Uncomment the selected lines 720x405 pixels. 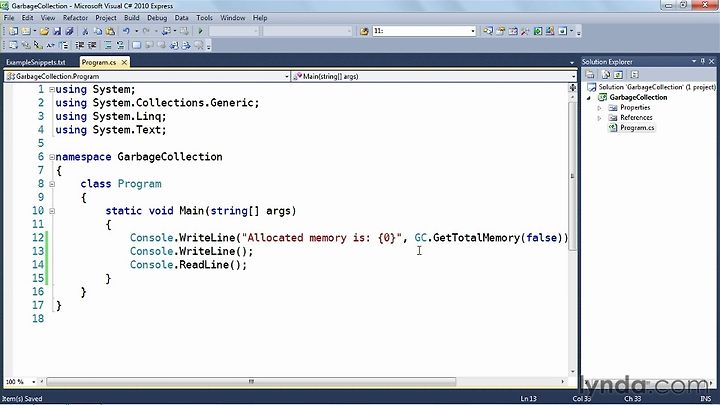[120, 45]
